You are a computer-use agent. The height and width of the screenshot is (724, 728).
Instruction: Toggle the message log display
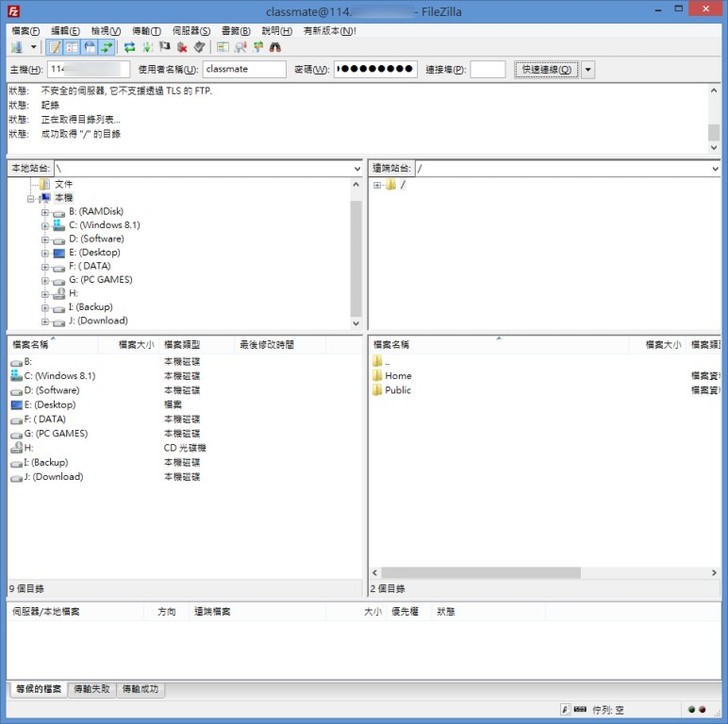pyautogui.click(x=55, y=47)
